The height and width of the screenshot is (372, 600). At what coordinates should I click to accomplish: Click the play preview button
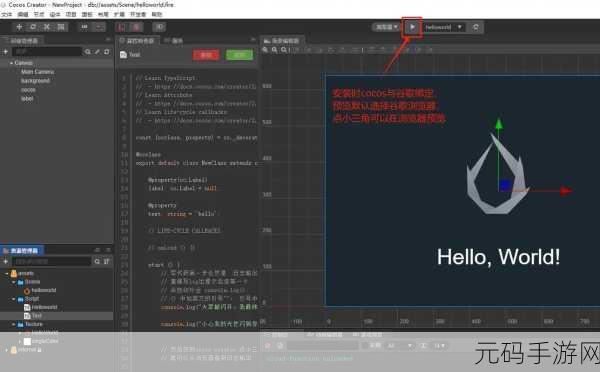tap(412, 27)
